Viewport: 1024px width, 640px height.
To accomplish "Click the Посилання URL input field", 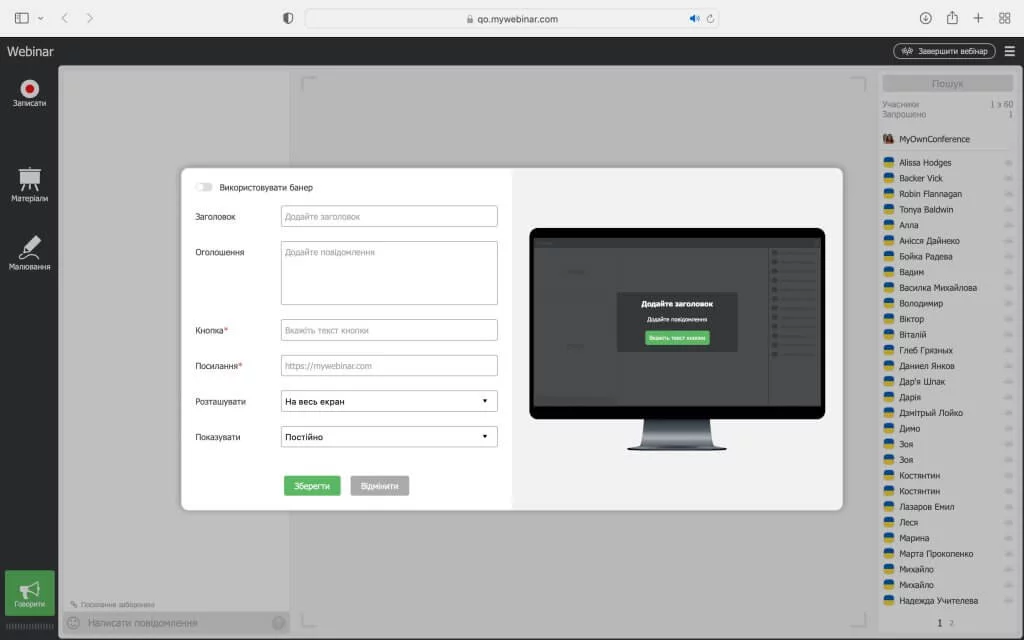I will click(x=389, y=366).
